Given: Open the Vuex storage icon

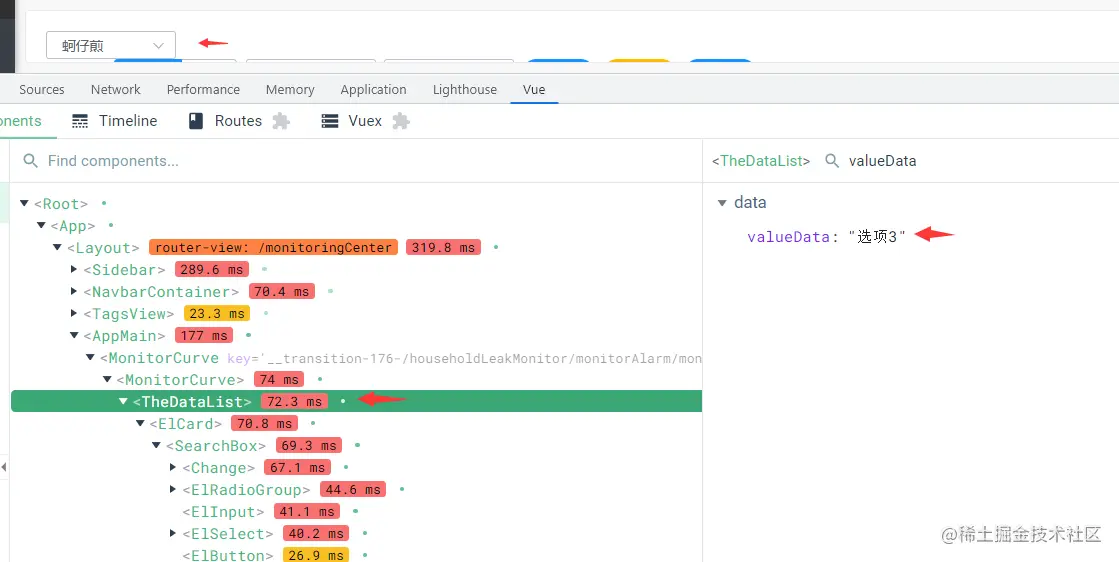Looking at the screenshot, I should [x=330, y=121].
